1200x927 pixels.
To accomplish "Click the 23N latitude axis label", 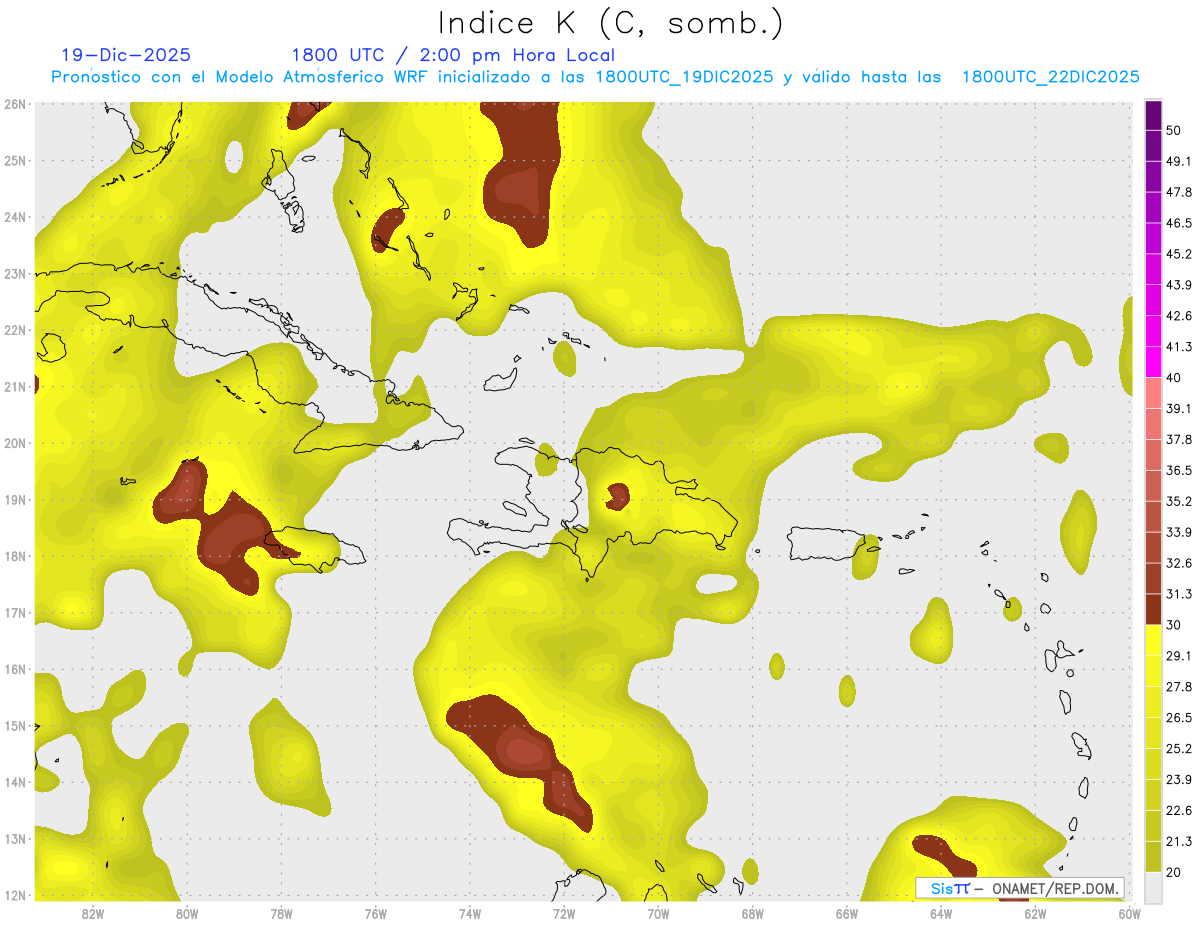I will point(14,273).
